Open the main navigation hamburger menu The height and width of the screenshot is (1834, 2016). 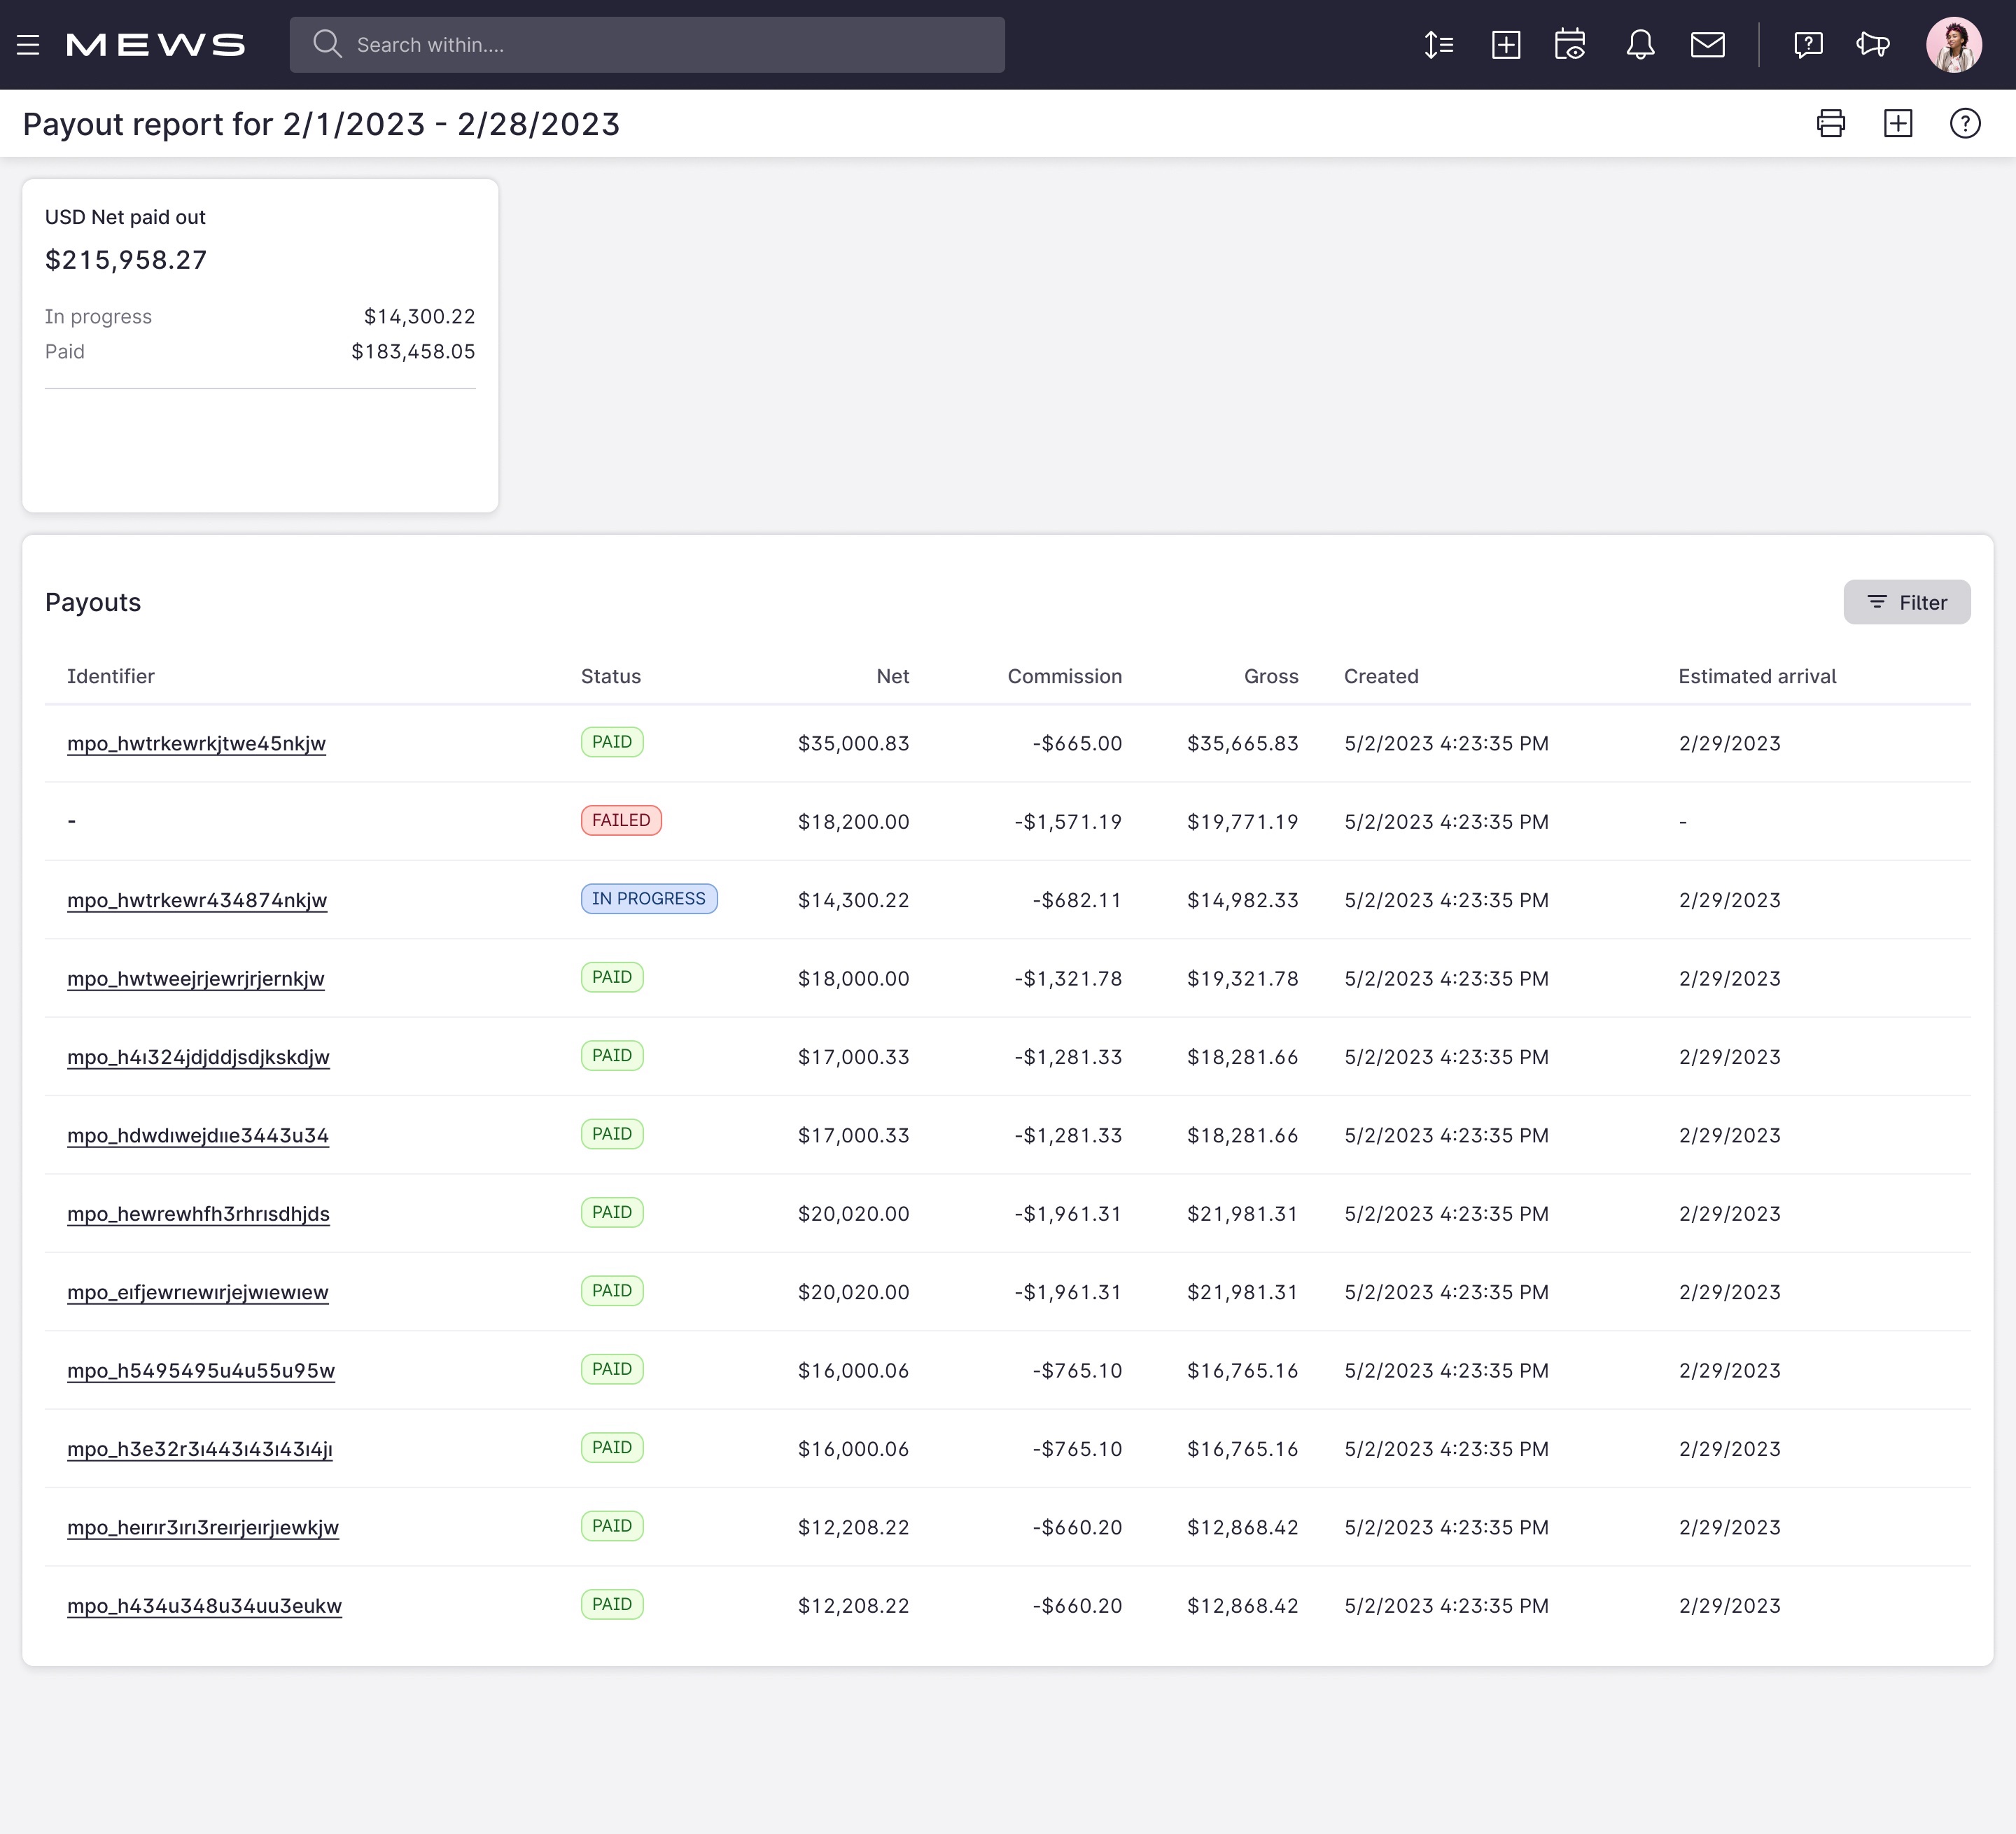27,44
